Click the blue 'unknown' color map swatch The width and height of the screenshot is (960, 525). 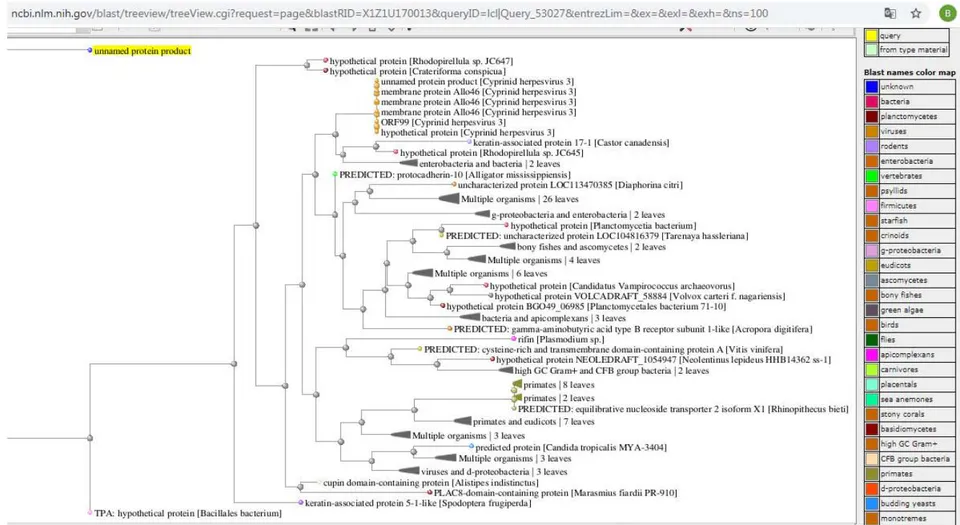point(872,87)
